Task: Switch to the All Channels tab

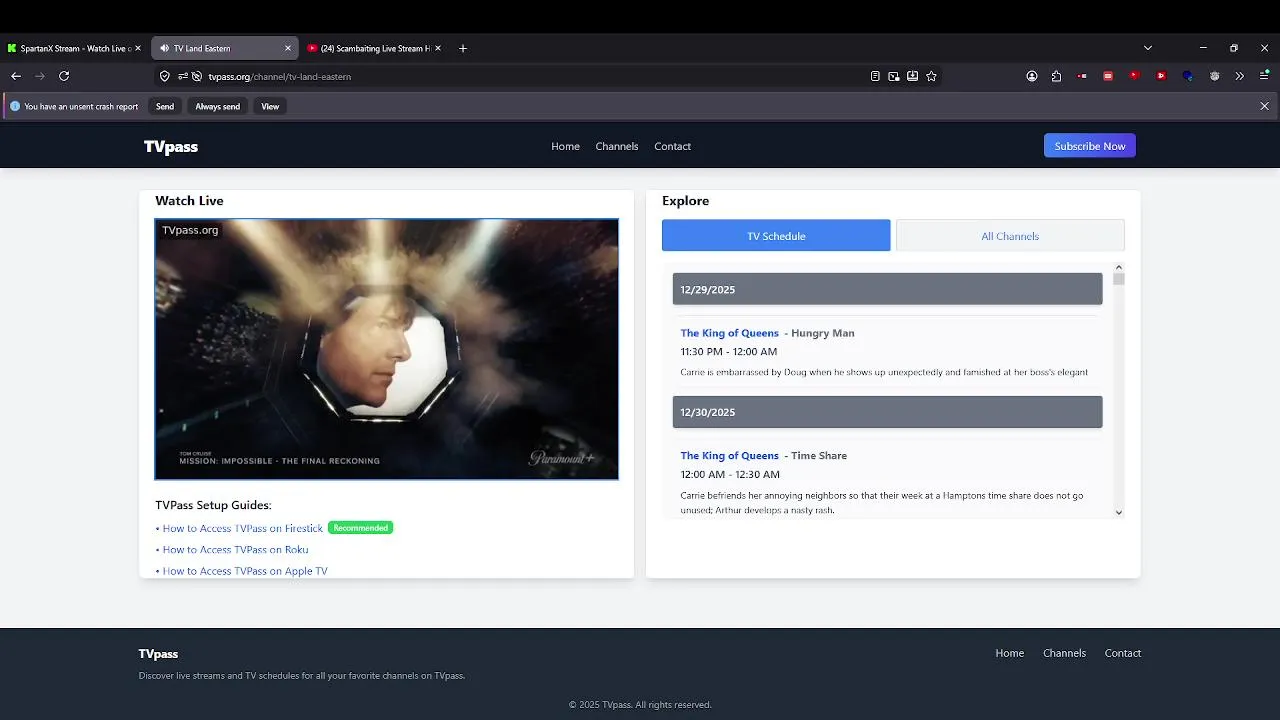Action: pos(1010,236)
